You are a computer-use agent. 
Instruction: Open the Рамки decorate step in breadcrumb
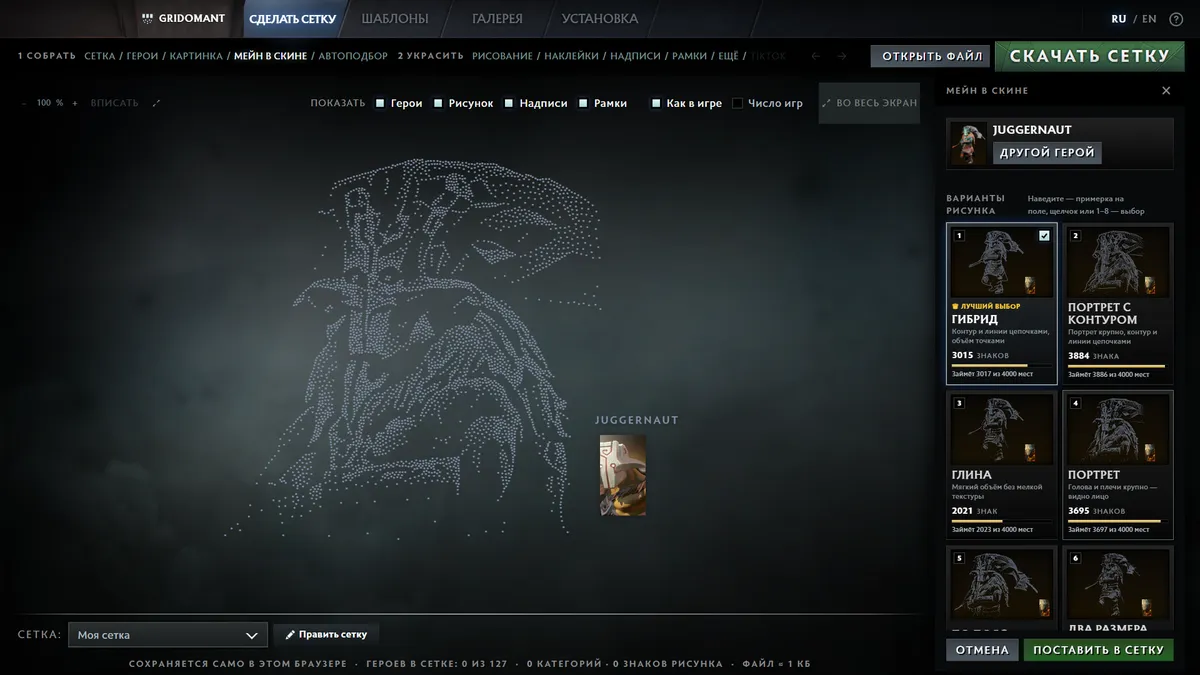tap(689, 56)
